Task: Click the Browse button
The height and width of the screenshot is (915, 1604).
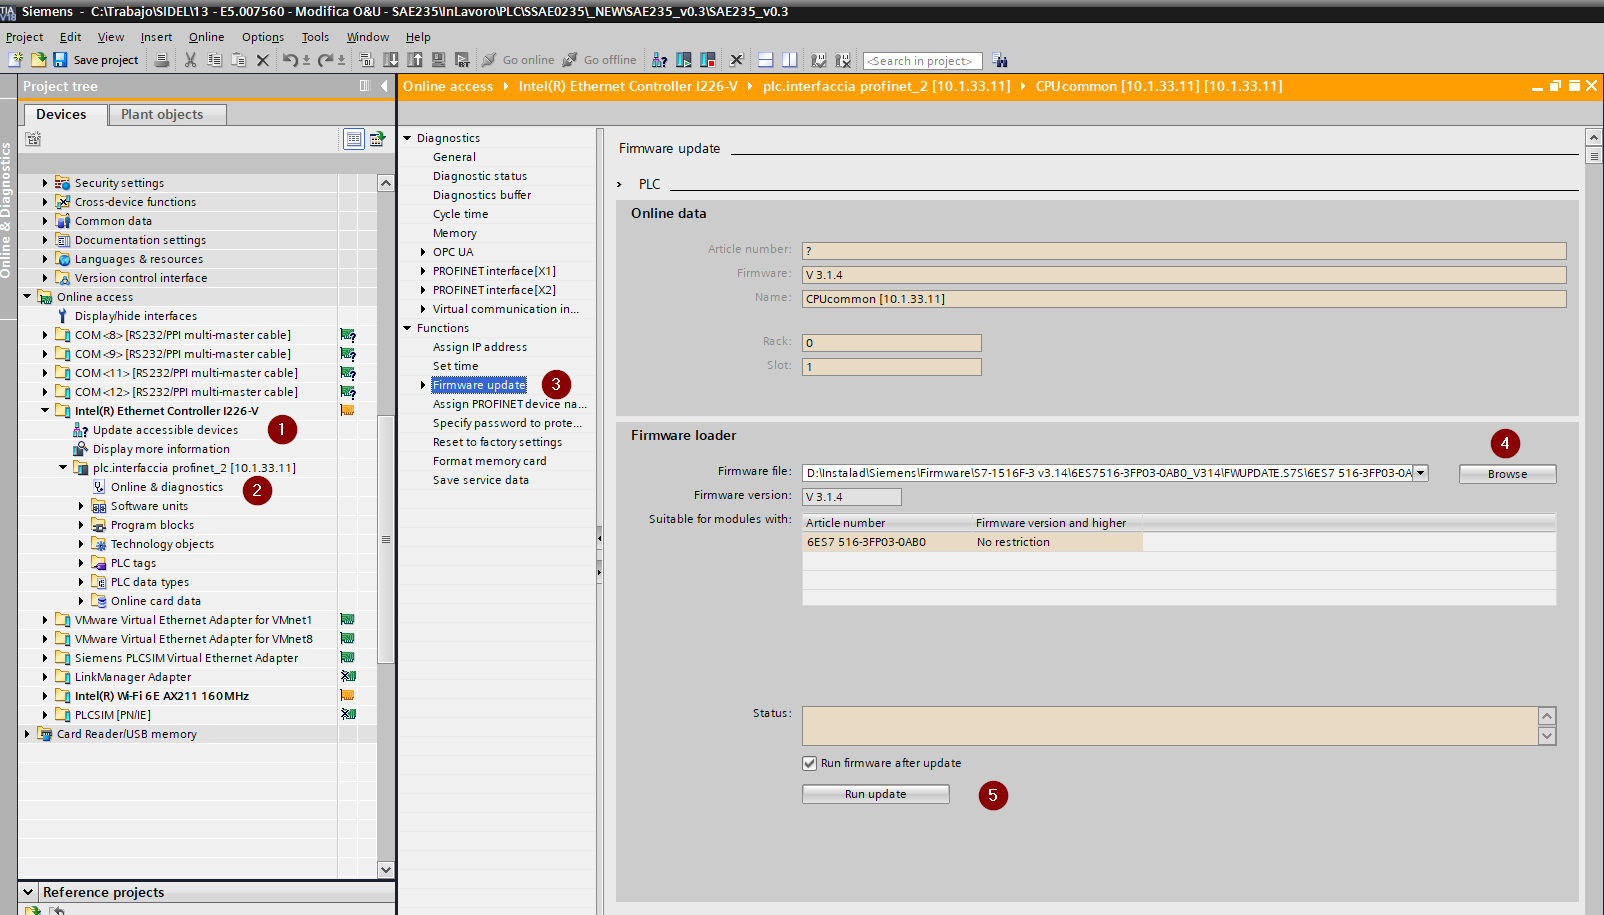Action: (x=1507, y=474)
